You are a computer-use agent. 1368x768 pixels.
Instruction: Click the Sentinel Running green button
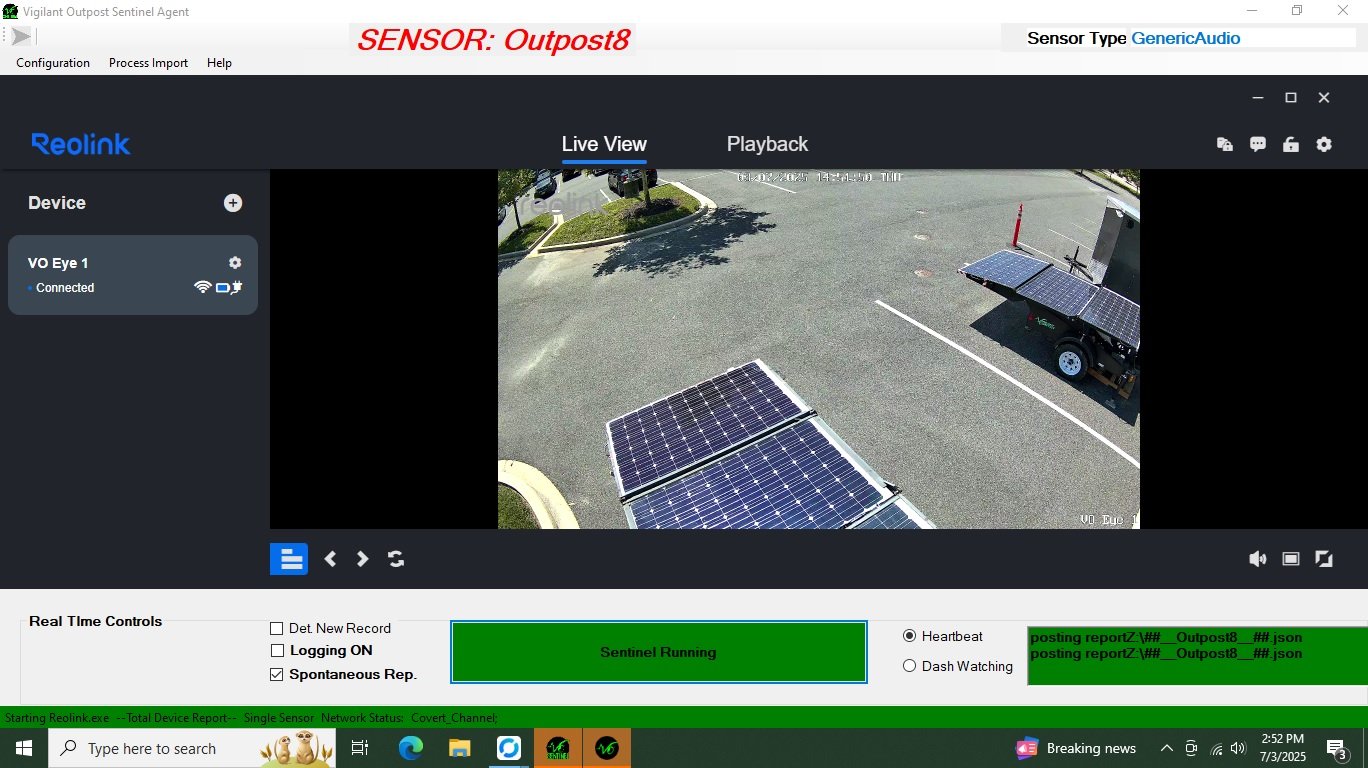[658, 652]
